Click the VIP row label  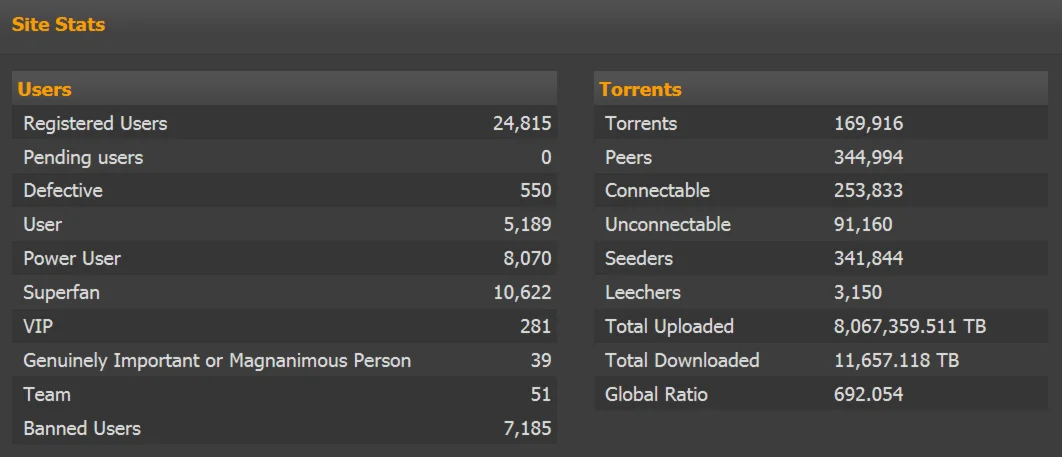coord(38,326)
